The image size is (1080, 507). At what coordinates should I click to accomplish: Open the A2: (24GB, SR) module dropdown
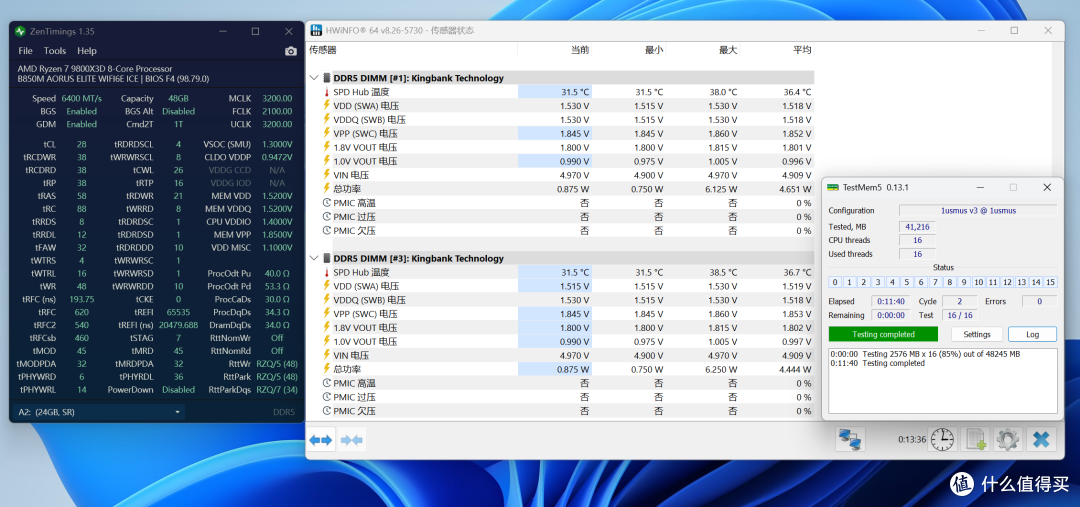pos(98,412)
